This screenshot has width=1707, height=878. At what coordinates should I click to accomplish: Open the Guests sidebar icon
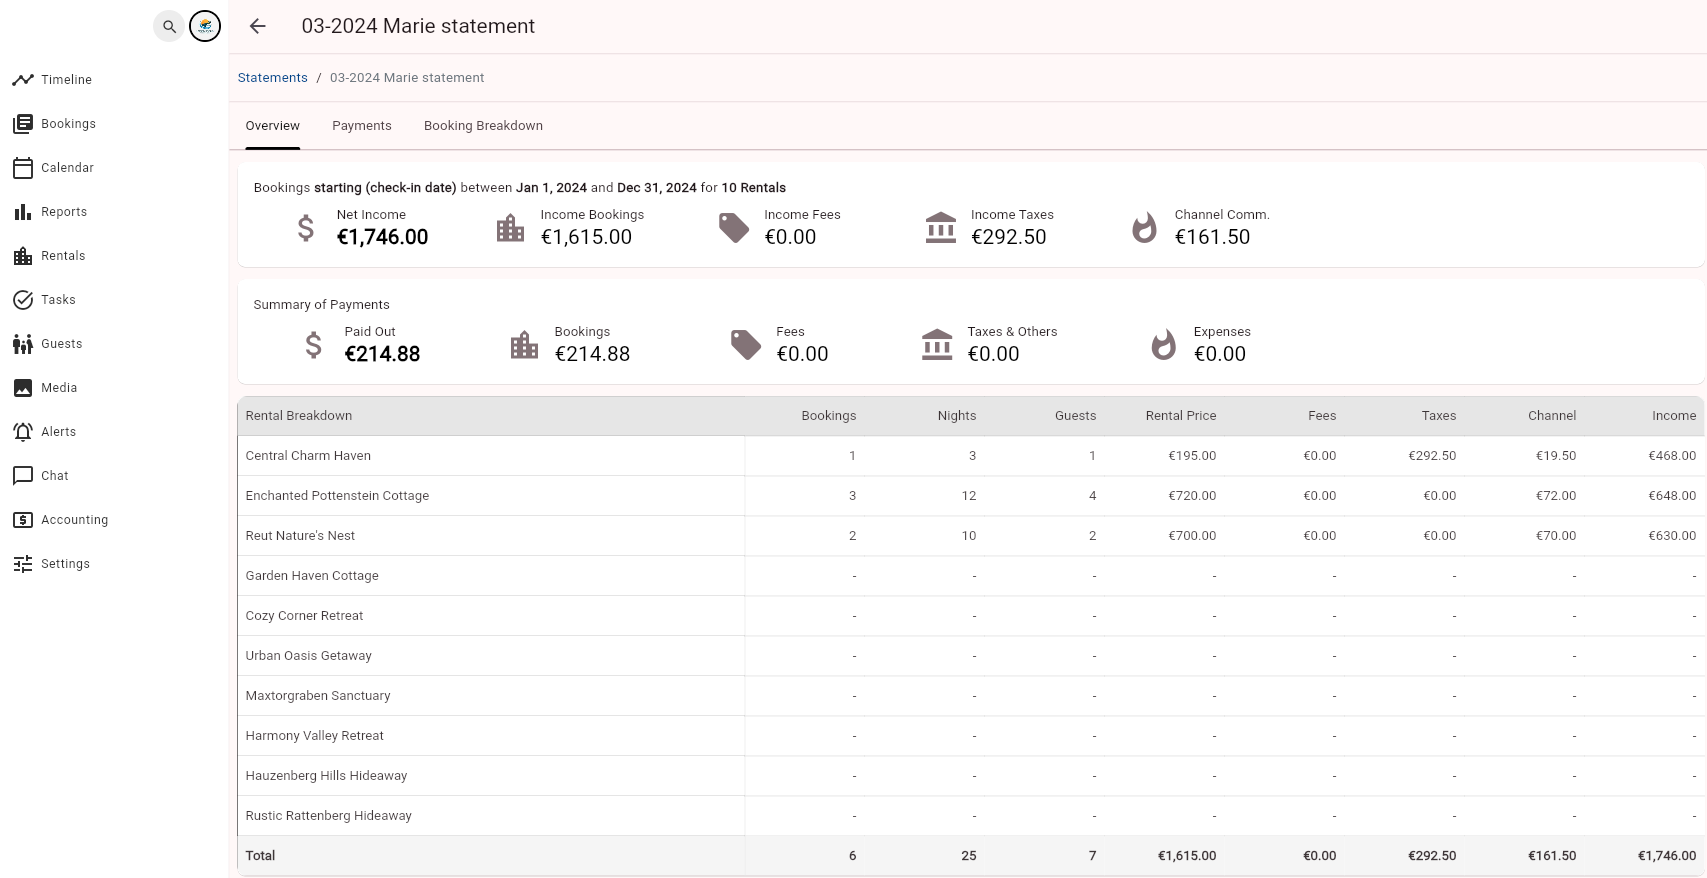point(23,344)
